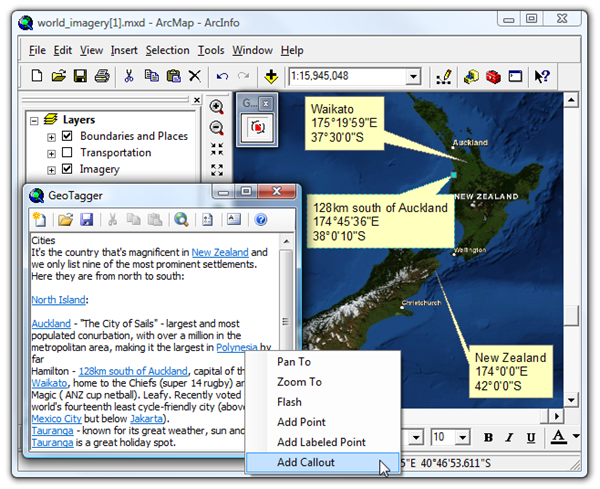
Task: Click the Fixed Zoom Out arrows icon
Action: tap(217, 170)
